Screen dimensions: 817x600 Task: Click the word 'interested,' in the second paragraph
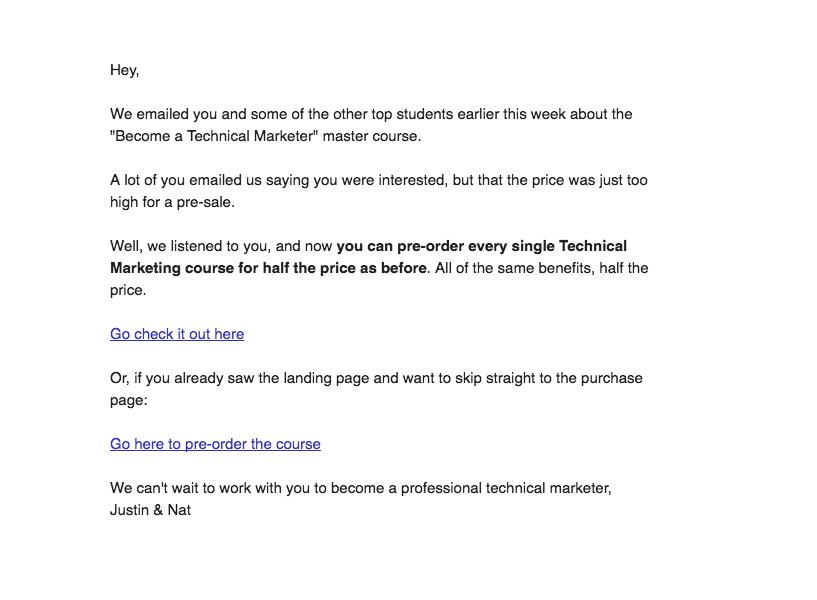click(x=413, y=180)
